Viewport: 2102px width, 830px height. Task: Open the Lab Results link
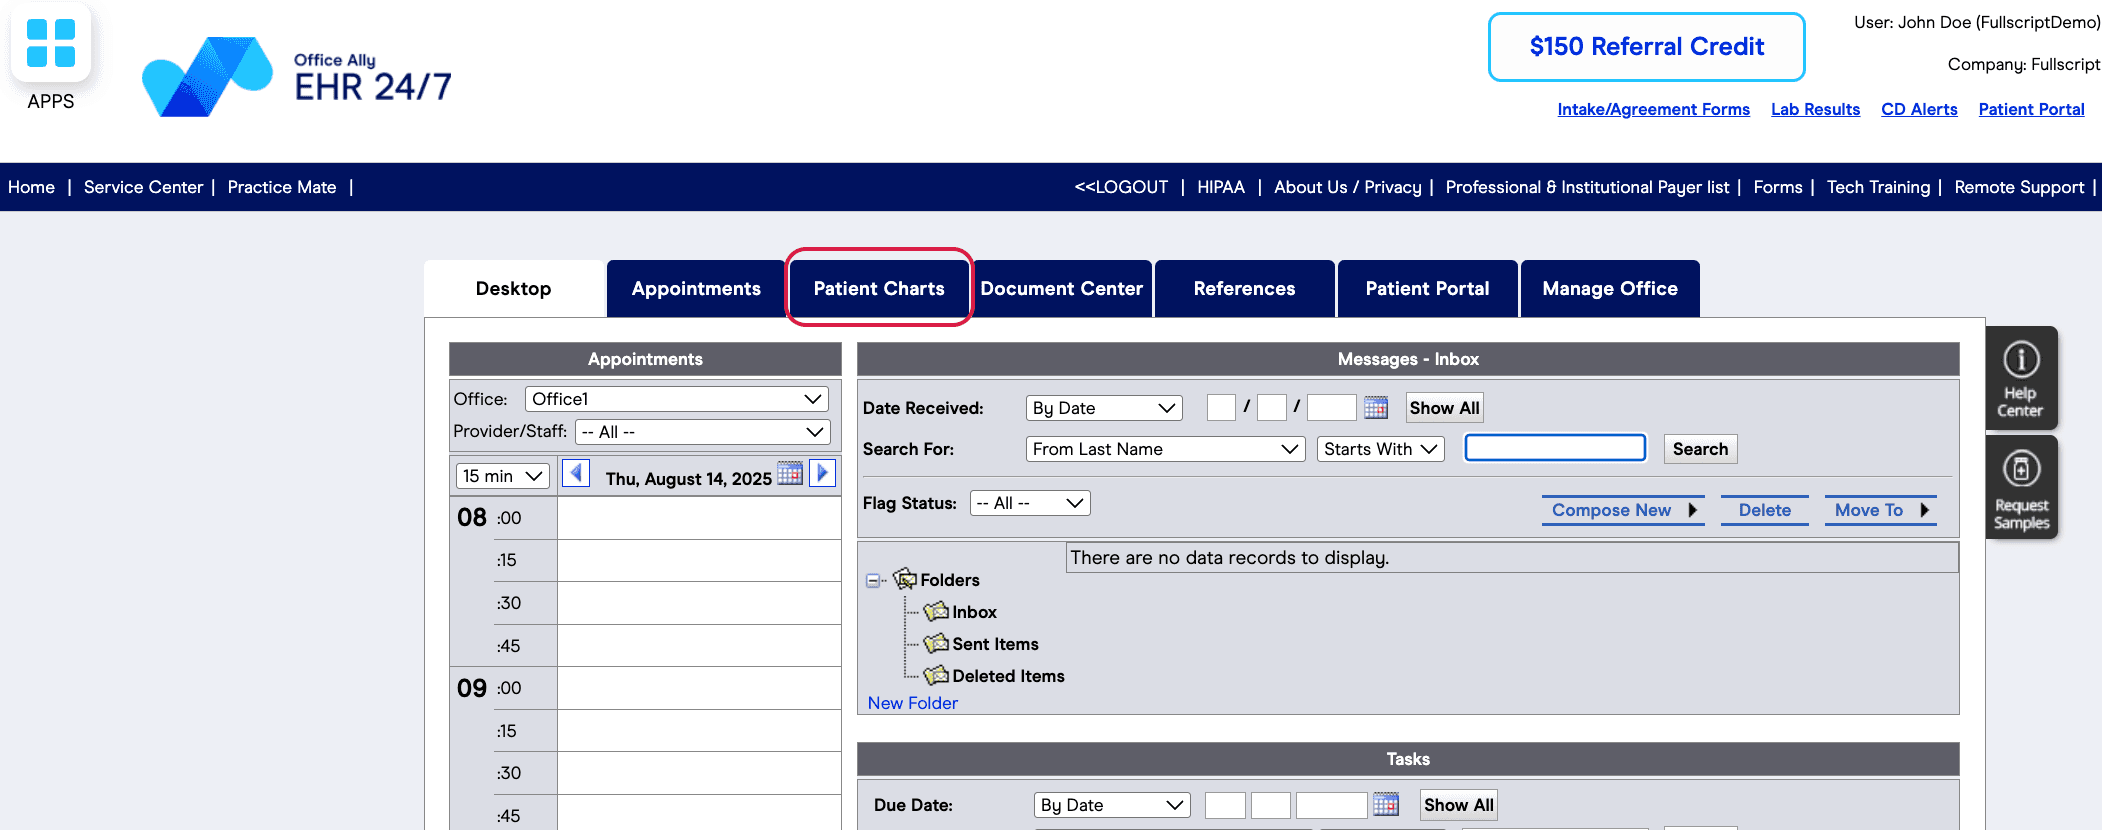[1816, 109]
